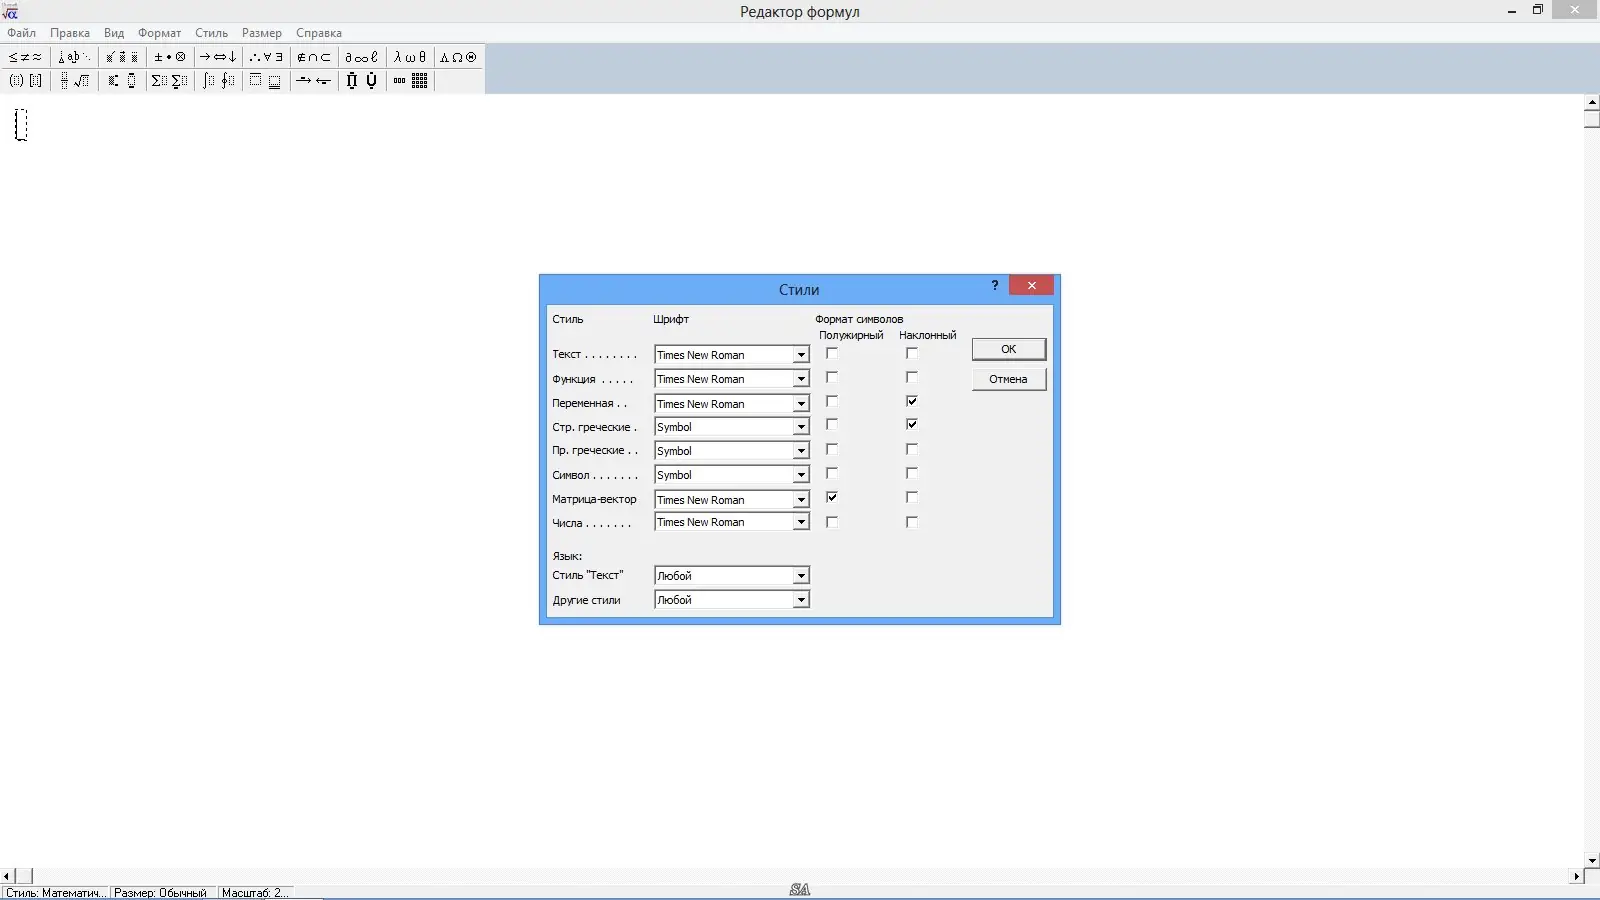Open the summation templates palette (Σ)

(x=168, y=81)
